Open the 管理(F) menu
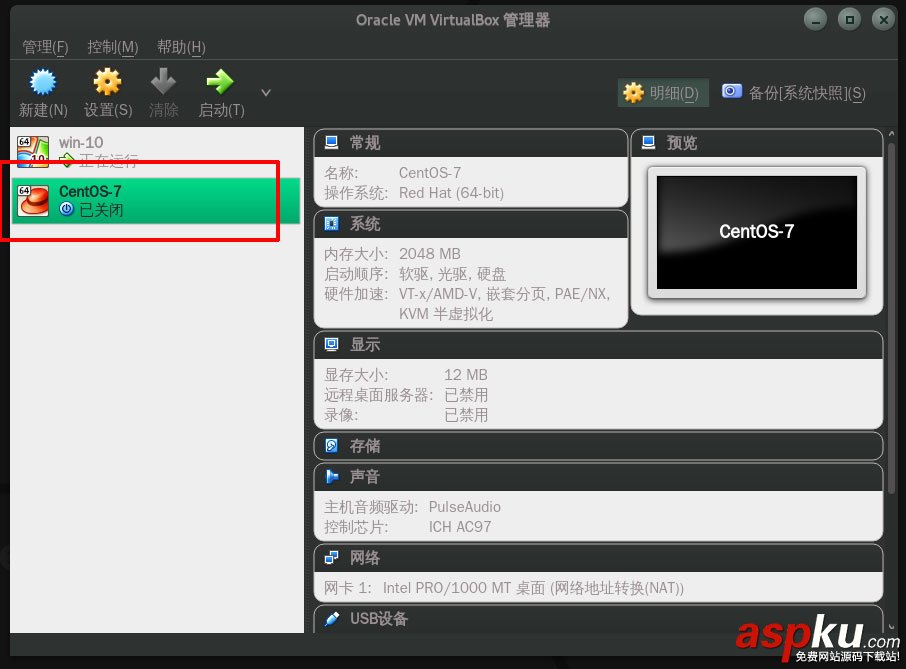Screen dimensions: 906x669 coord(44,47)
